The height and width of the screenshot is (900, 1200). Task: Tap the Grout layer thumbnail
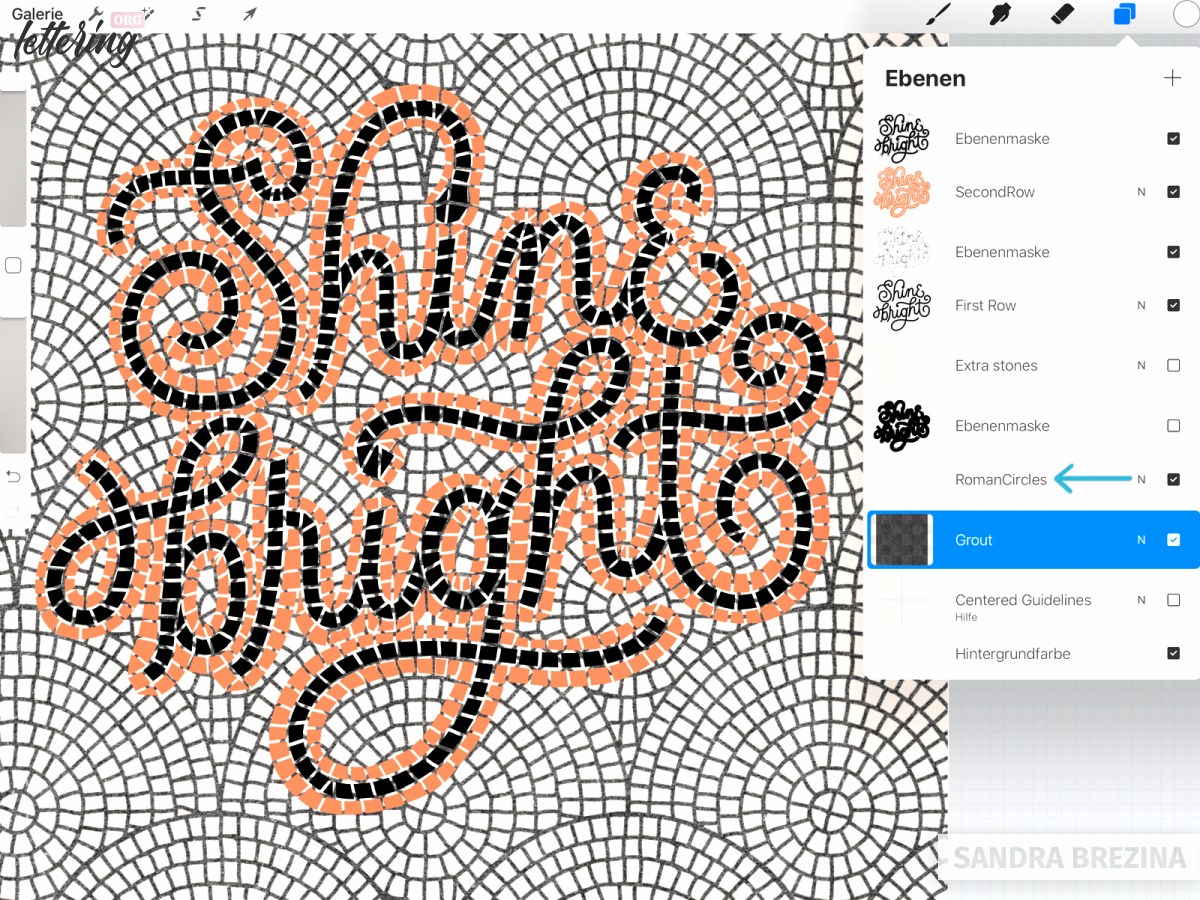point(902,540)
